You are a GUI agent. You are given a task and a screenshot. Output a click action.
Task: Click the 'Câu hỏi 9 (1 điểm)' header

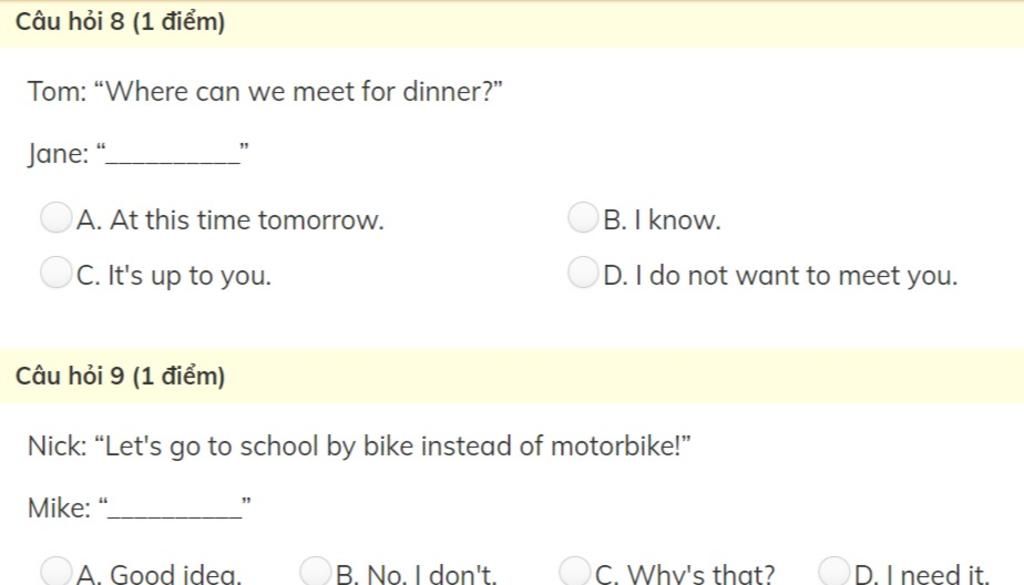pyautogui.click(x=120, y=376)
